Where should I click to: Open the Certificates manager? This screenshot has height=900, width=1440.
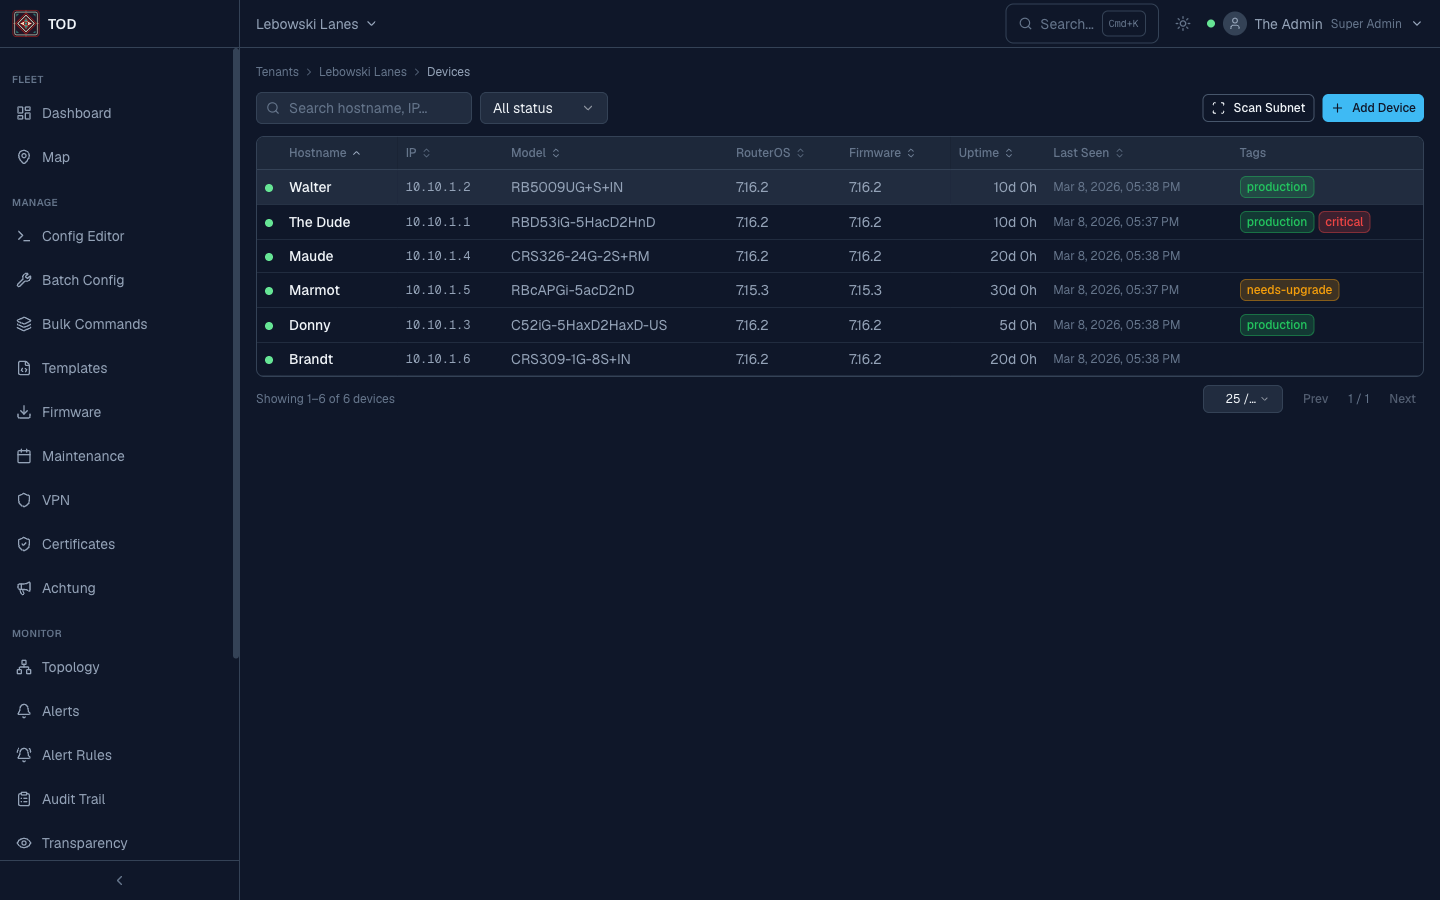[79, 544]
